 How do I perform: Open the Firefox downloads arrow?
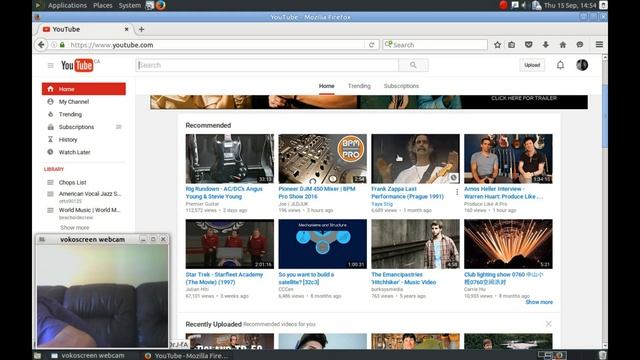pos(546,45)
